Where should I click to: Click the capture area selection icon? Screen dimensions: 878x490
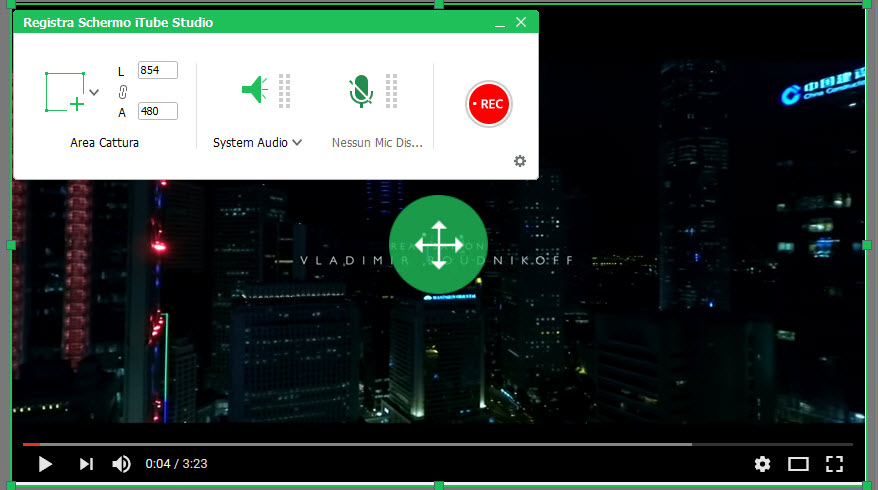[x=65, y=92]
